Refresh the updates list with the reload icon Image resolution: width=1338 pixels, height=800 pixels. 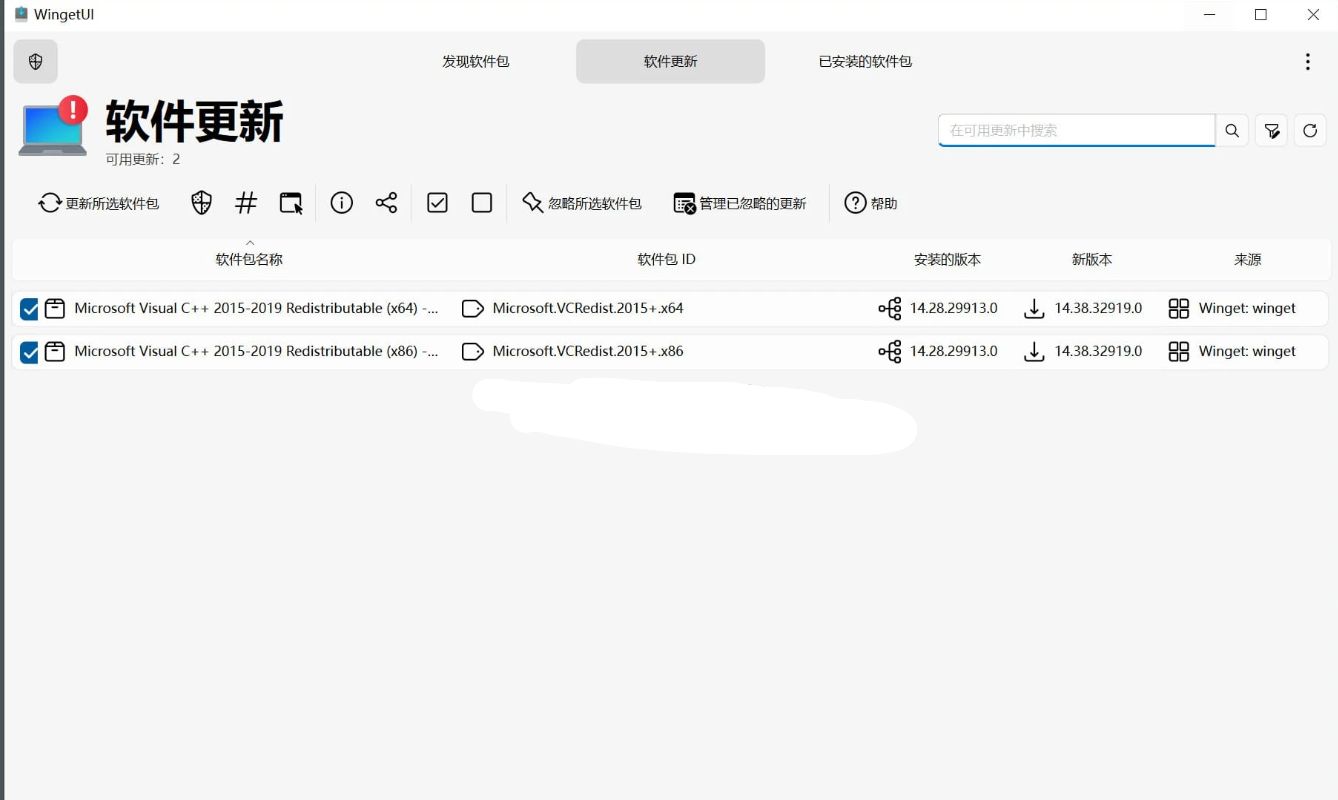(1310, 130)
